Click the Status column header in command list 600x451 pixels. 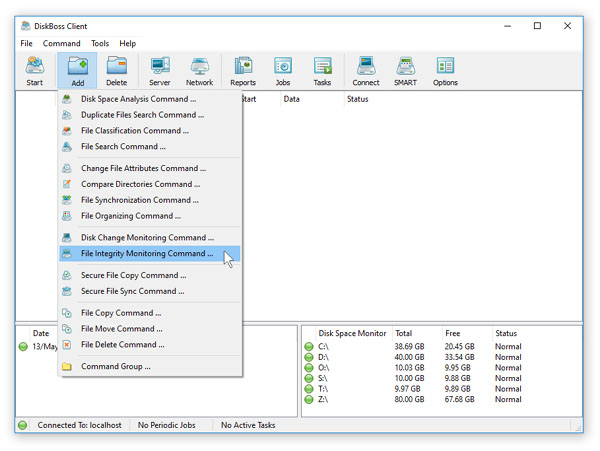[x=357, y=99]
